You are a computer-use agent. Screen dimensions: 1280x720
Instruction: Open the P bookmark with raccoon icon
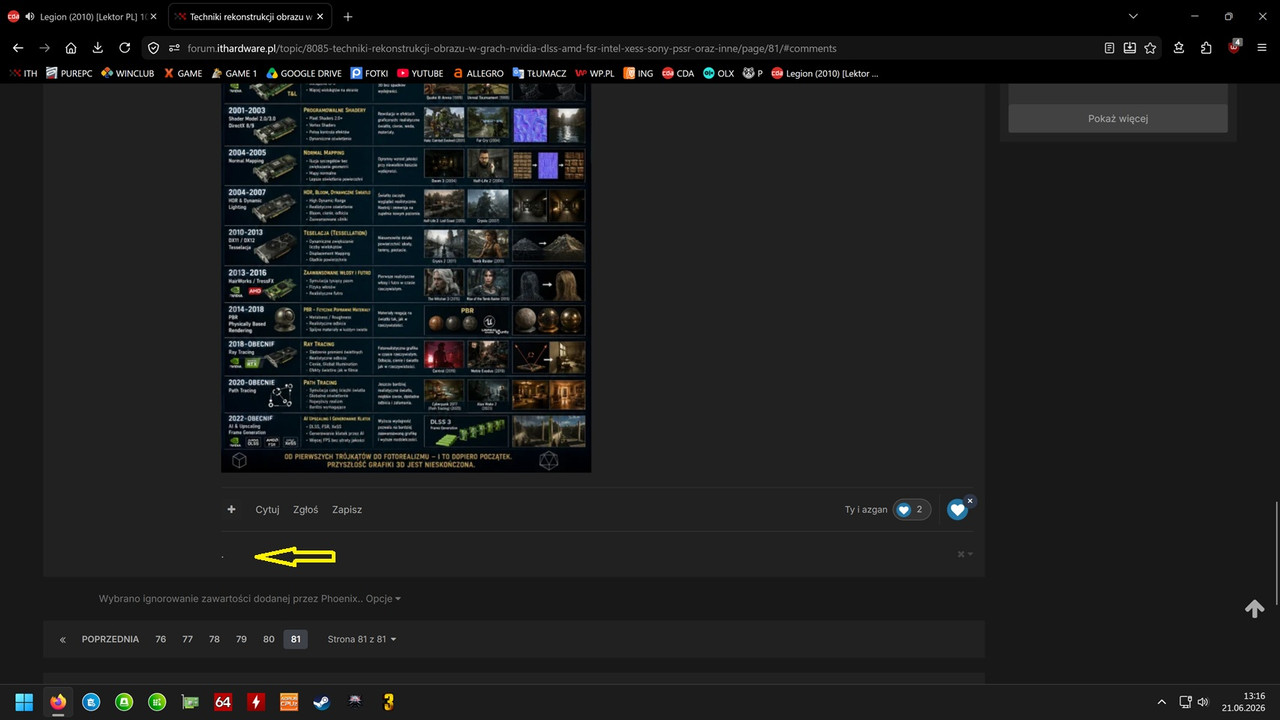click(x=752, y=73)
